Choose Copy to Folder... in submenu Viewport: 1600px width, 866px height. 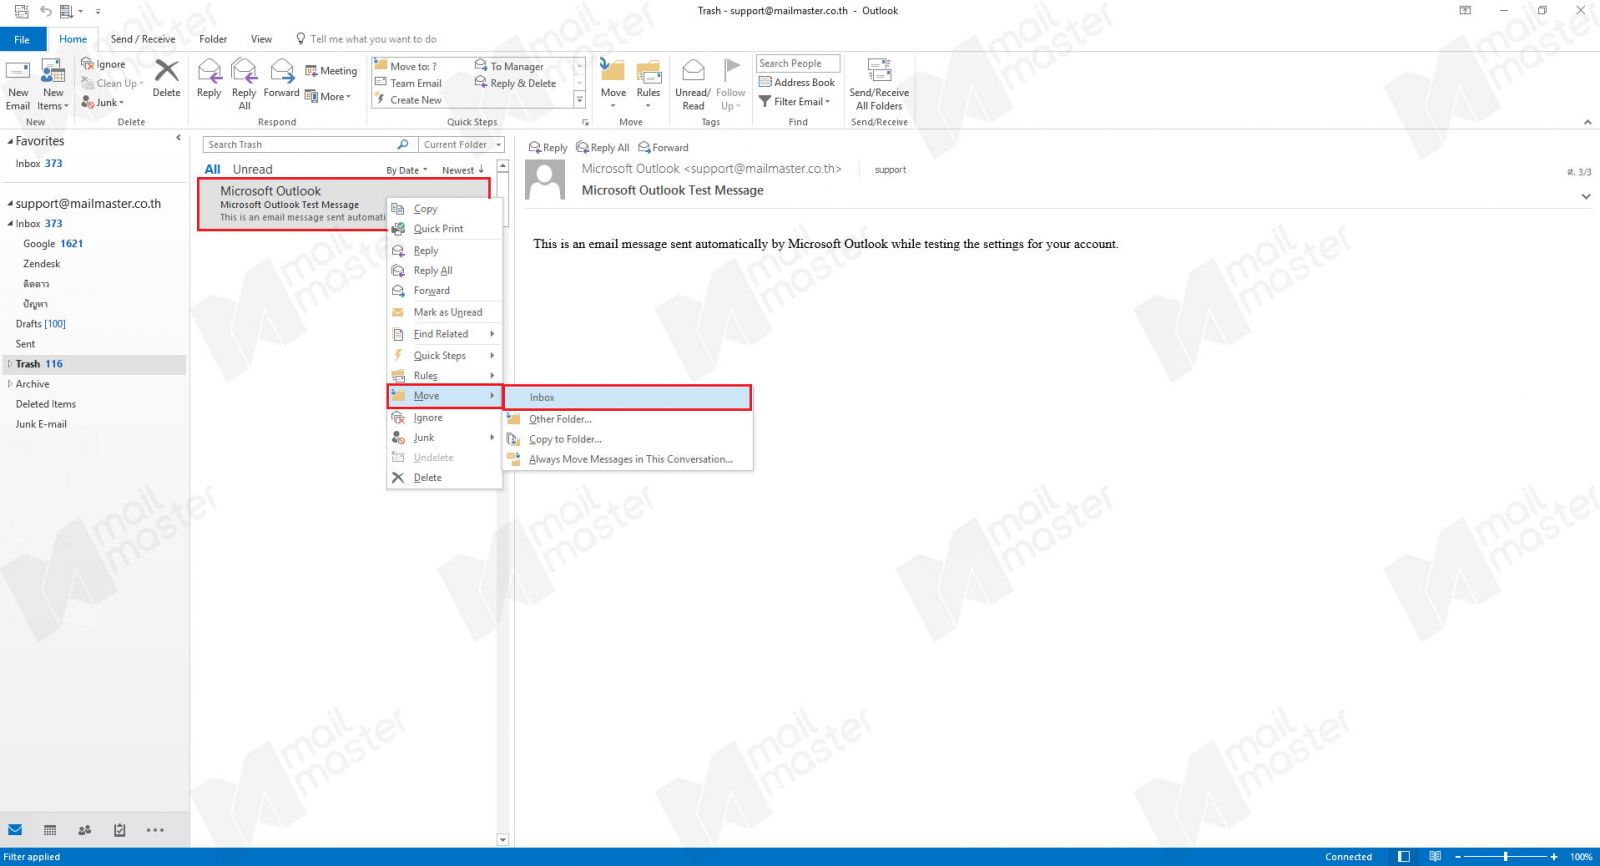coord(627,439)
